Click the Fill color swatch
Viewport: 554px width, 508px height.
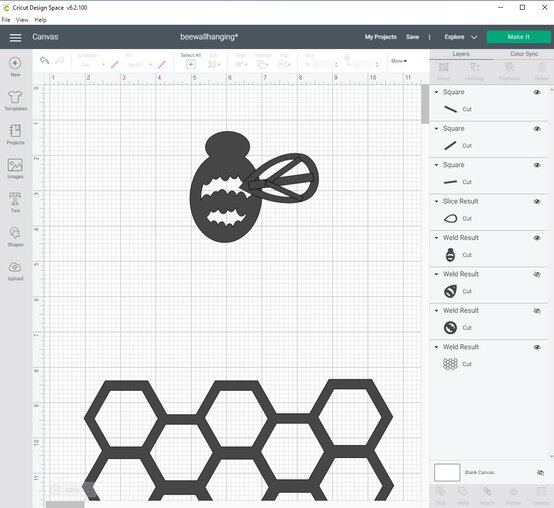[x=162, y=64]
